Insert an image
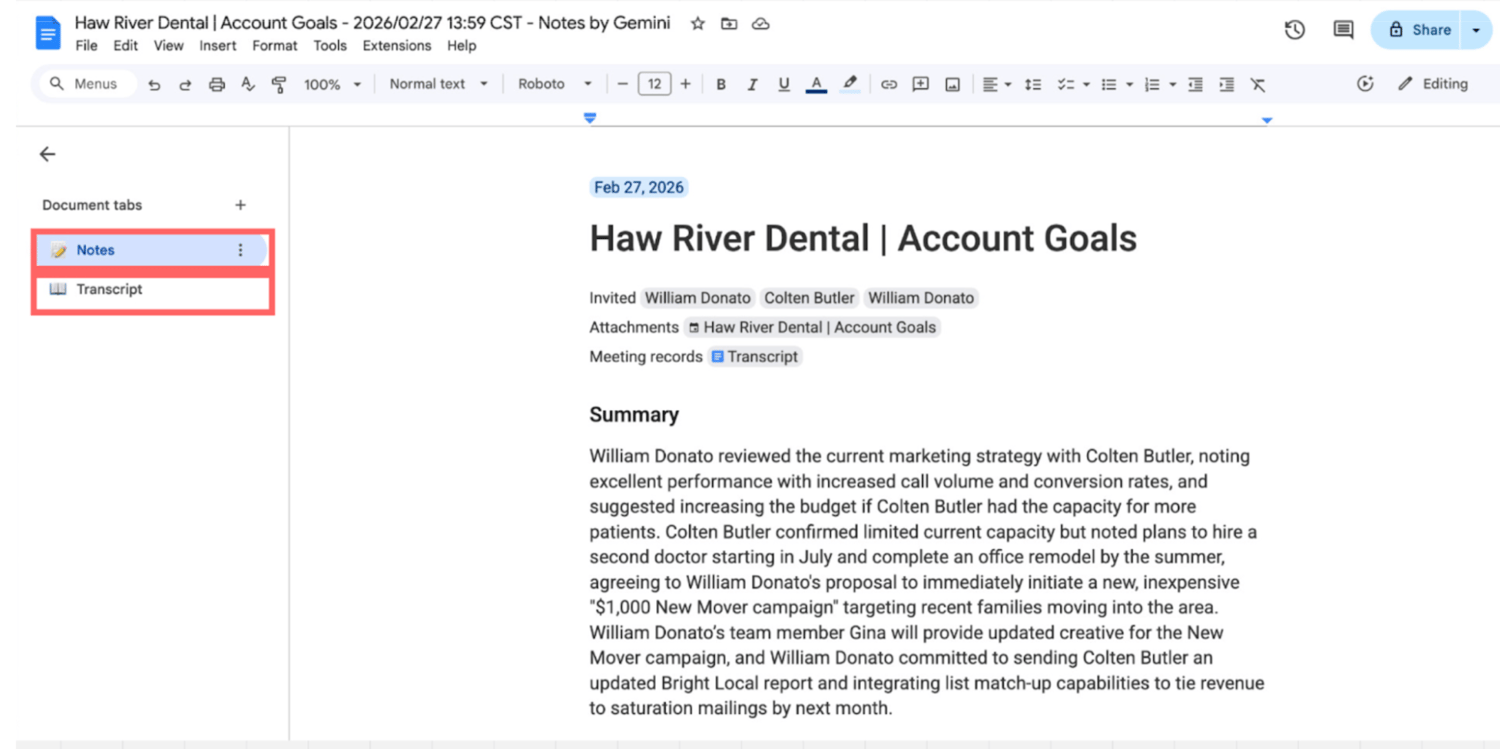This screenshot has height=749, width=1500. pyautogui.click(x=953, y=85)
